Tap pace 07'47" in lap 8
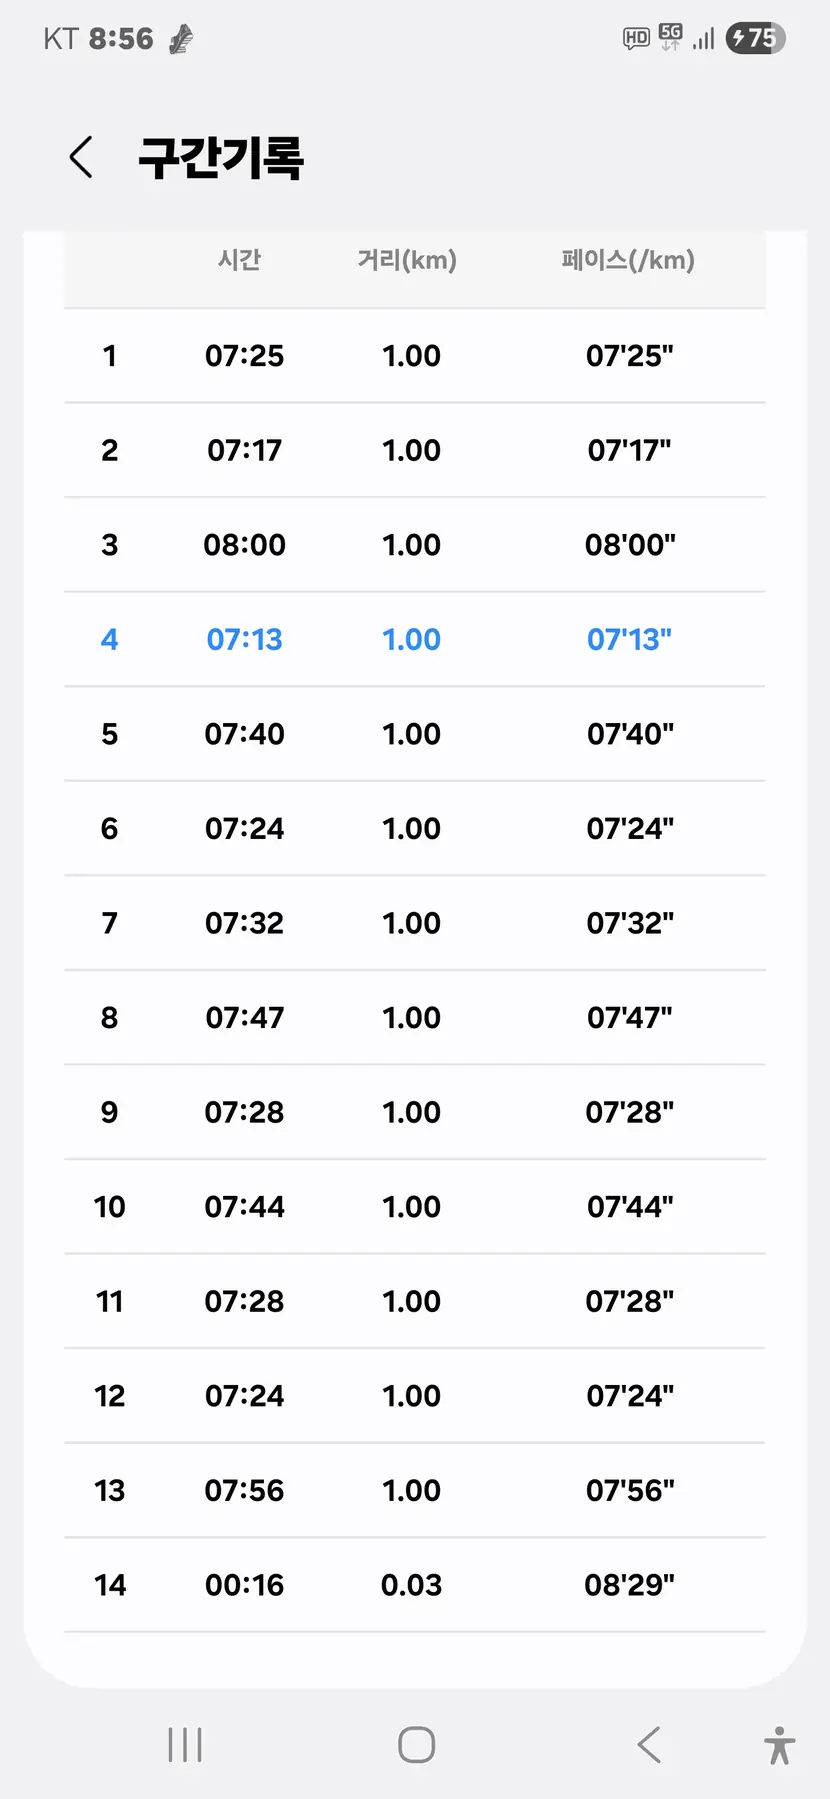The width and height of the screenshot is (830, 1799). tap(629, 1018)
